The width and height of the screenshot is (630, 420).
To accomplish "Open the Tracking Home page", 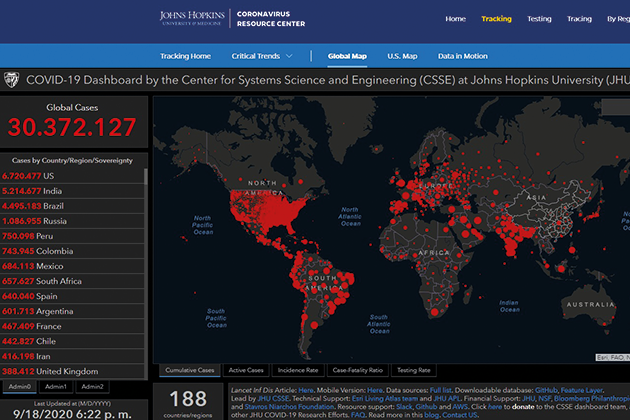I will click(187, 56).
